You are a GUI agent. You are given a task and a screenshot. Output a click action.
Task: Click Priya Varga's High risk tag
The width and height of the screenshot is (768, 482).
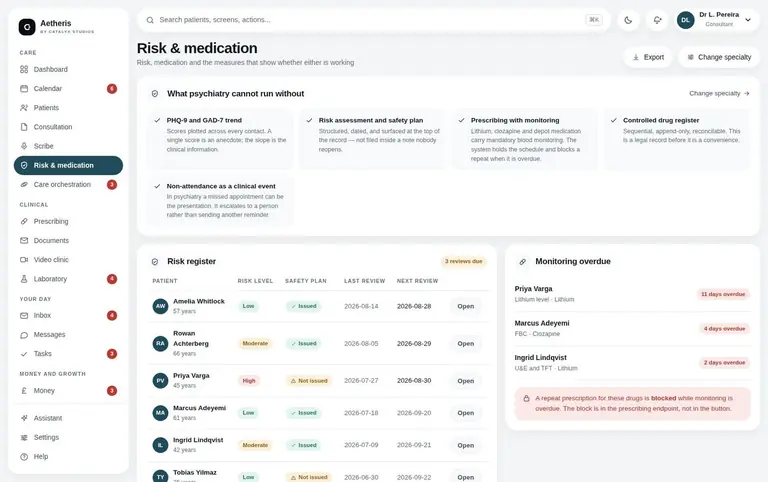pyautogui.click(x=249, y=381)
